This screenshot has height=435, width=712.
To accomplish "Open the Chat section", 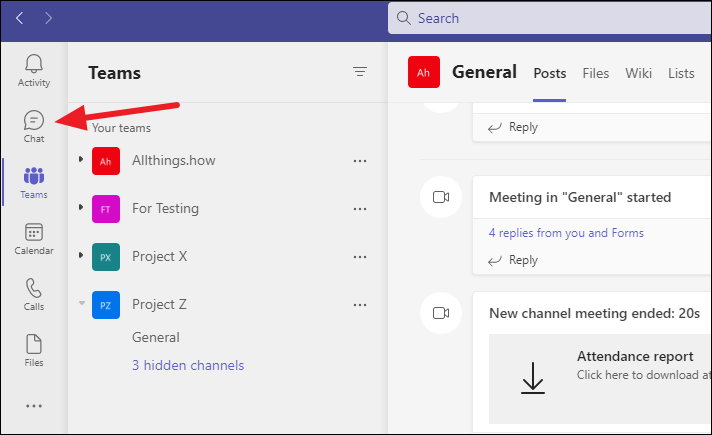I will click(x=34, y=126).
